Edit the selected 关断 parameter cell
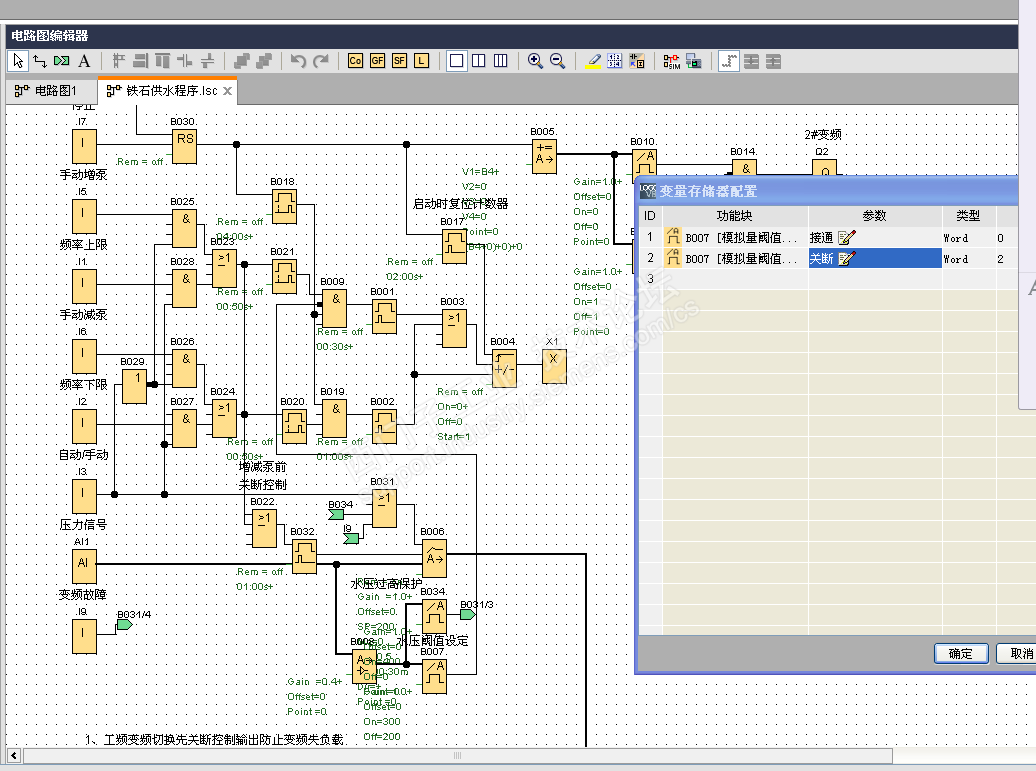The image size is (1036, 771). (x=847, y=259)
